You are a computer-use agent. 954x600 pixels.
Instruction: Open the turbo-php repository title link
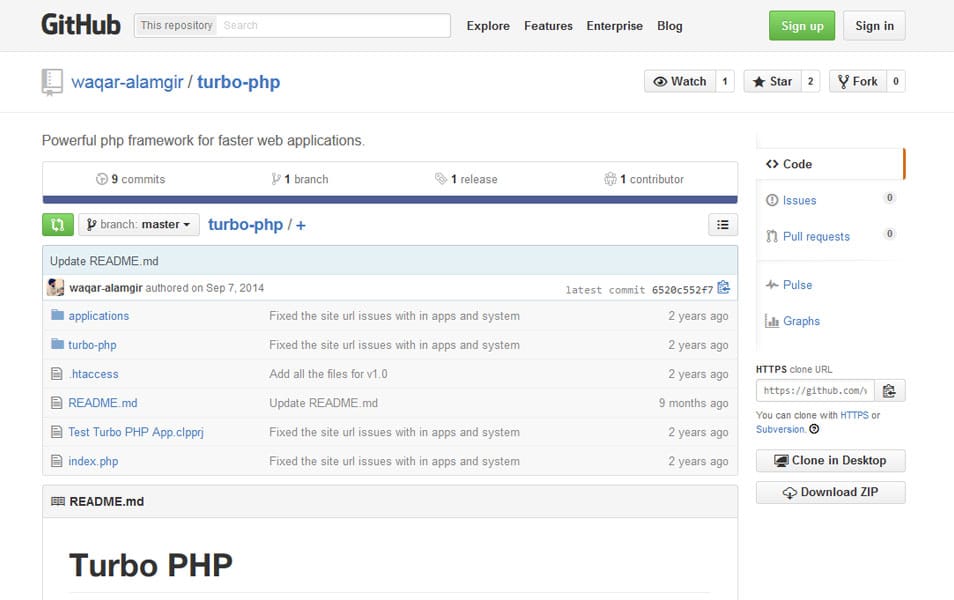click(x=238, y=82)
